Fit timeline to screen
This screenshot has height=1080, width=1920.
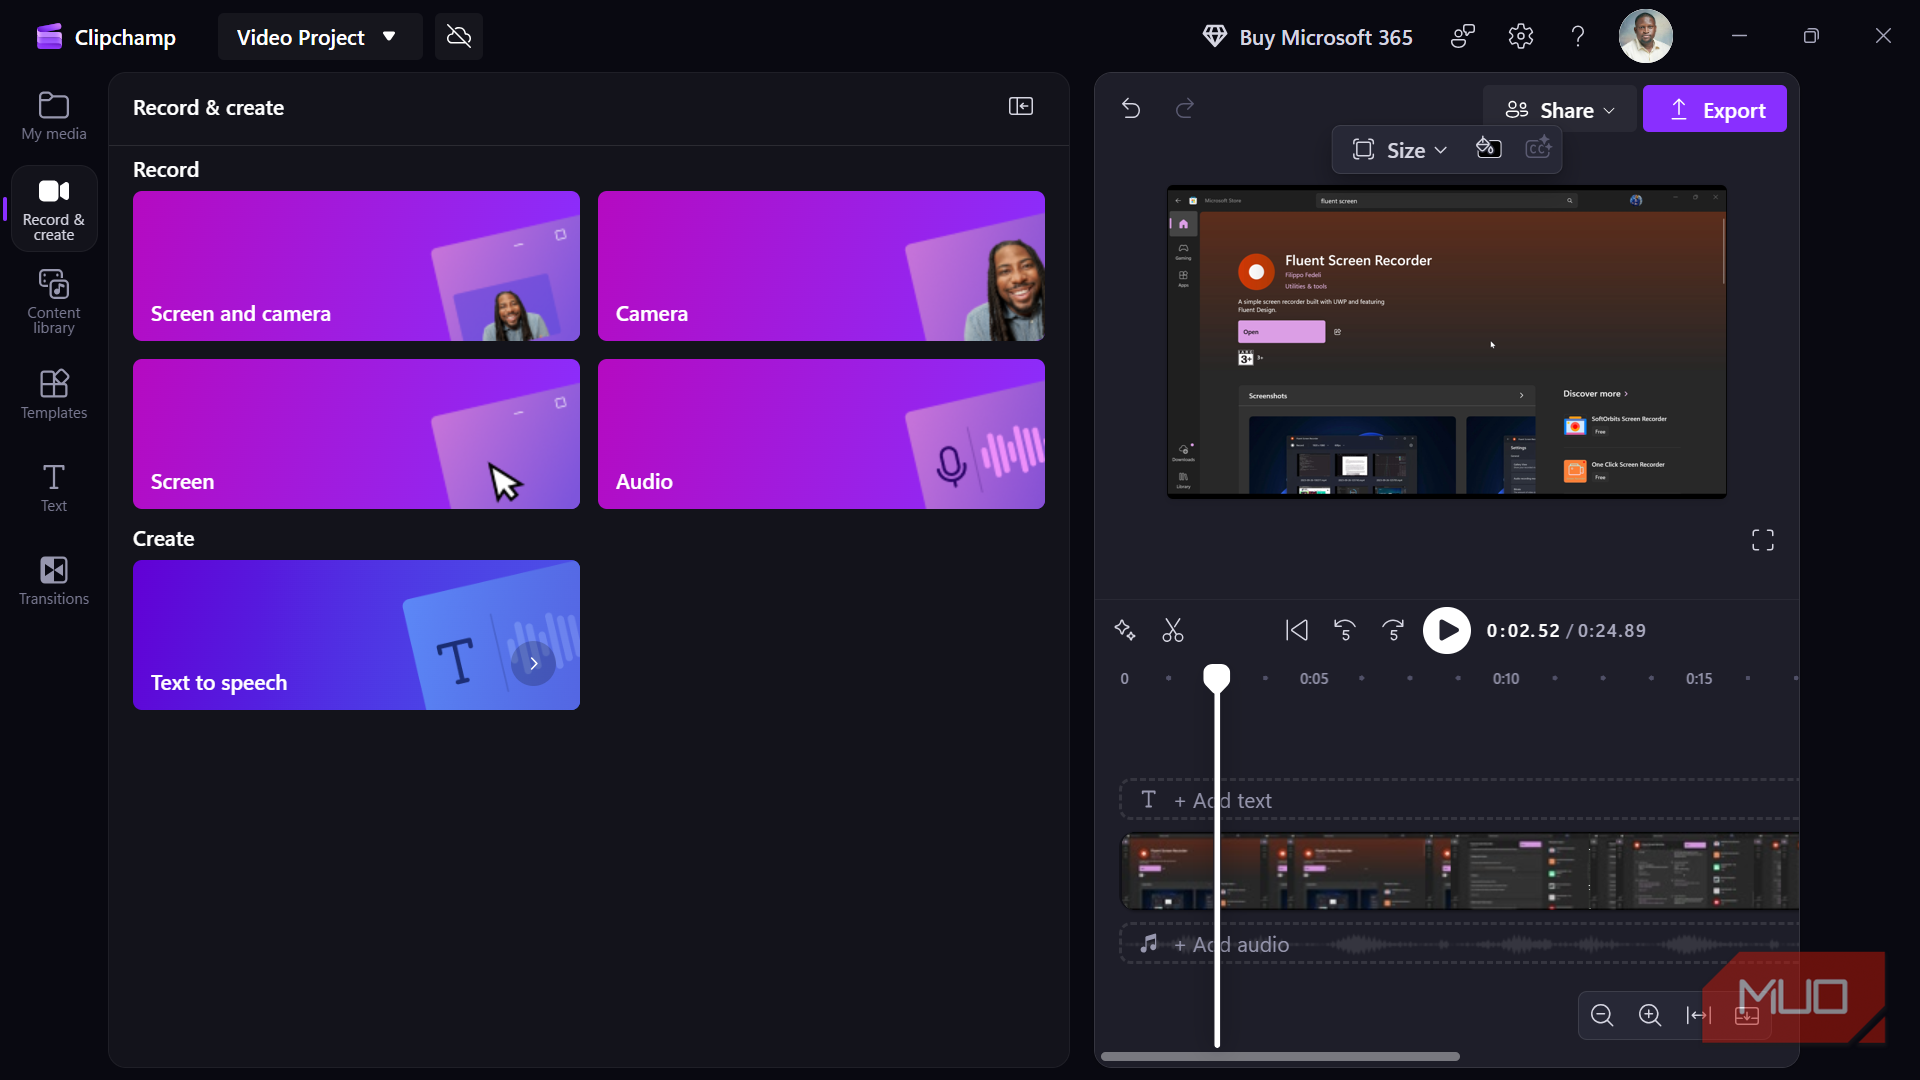[1698, 1016]
